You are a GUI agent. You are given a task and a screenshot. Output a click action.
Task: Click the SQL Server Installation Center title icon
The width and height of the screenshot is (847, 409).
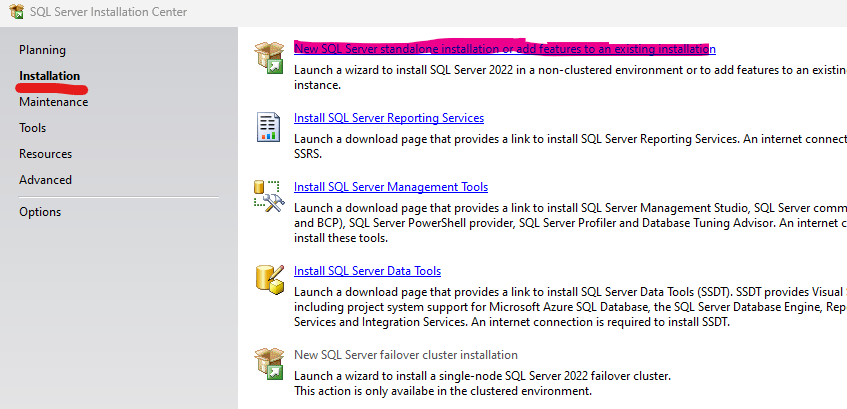coord(17,11)
